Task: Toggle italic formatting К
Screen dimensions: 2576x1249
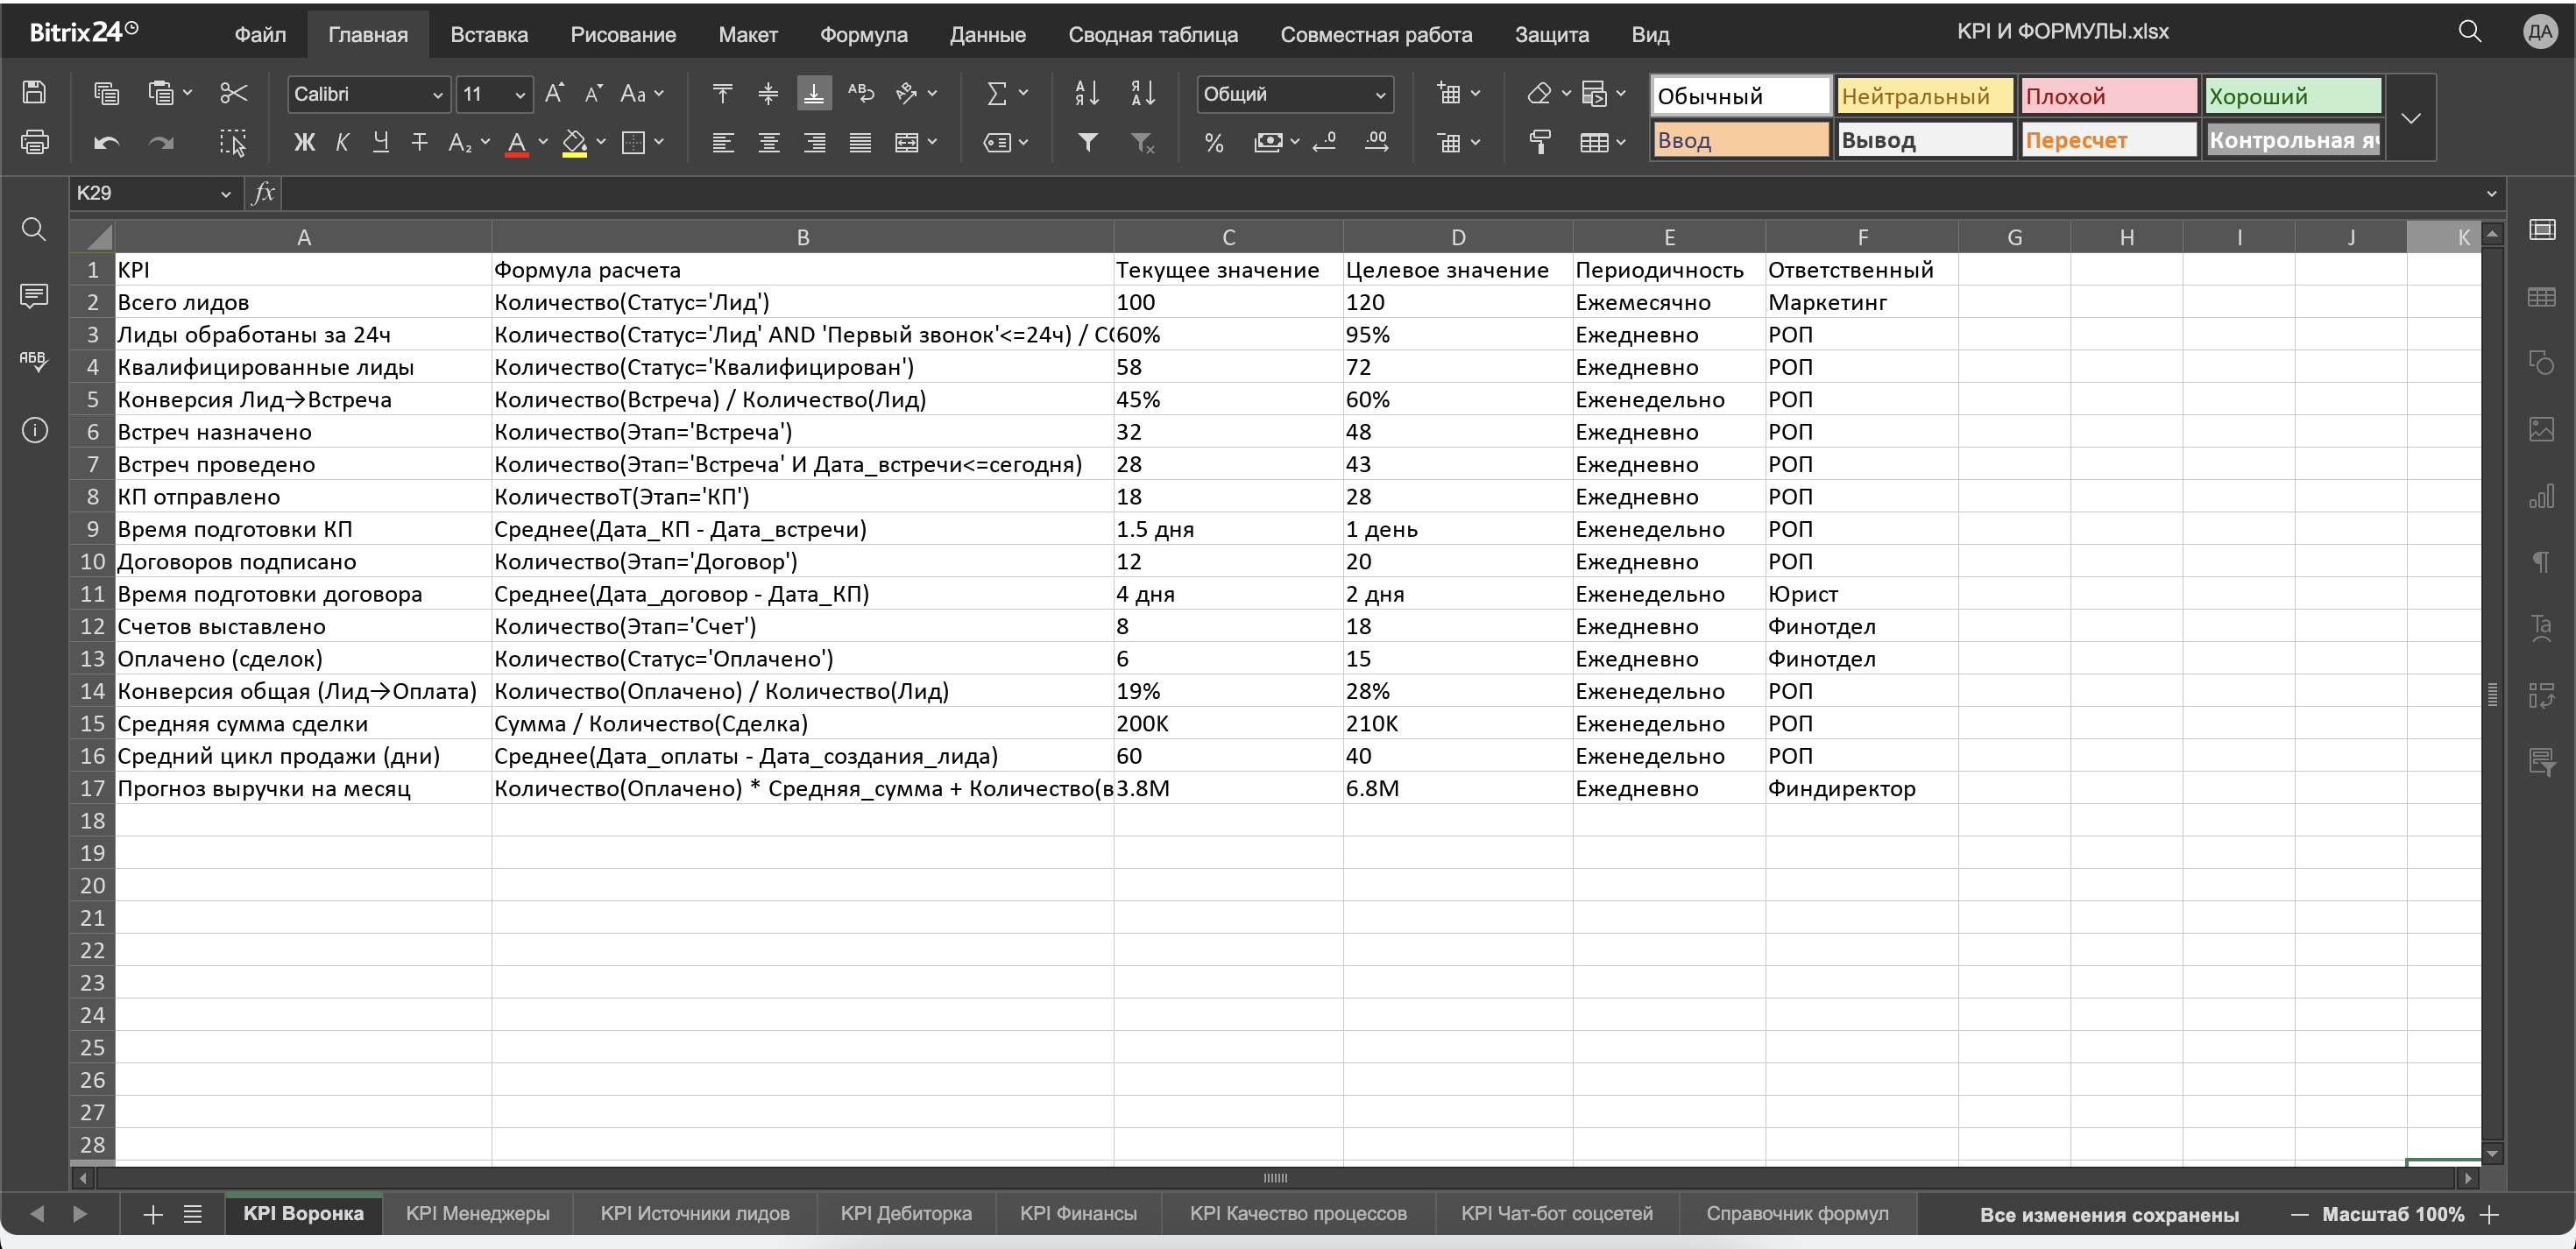Action: point(342,143)
